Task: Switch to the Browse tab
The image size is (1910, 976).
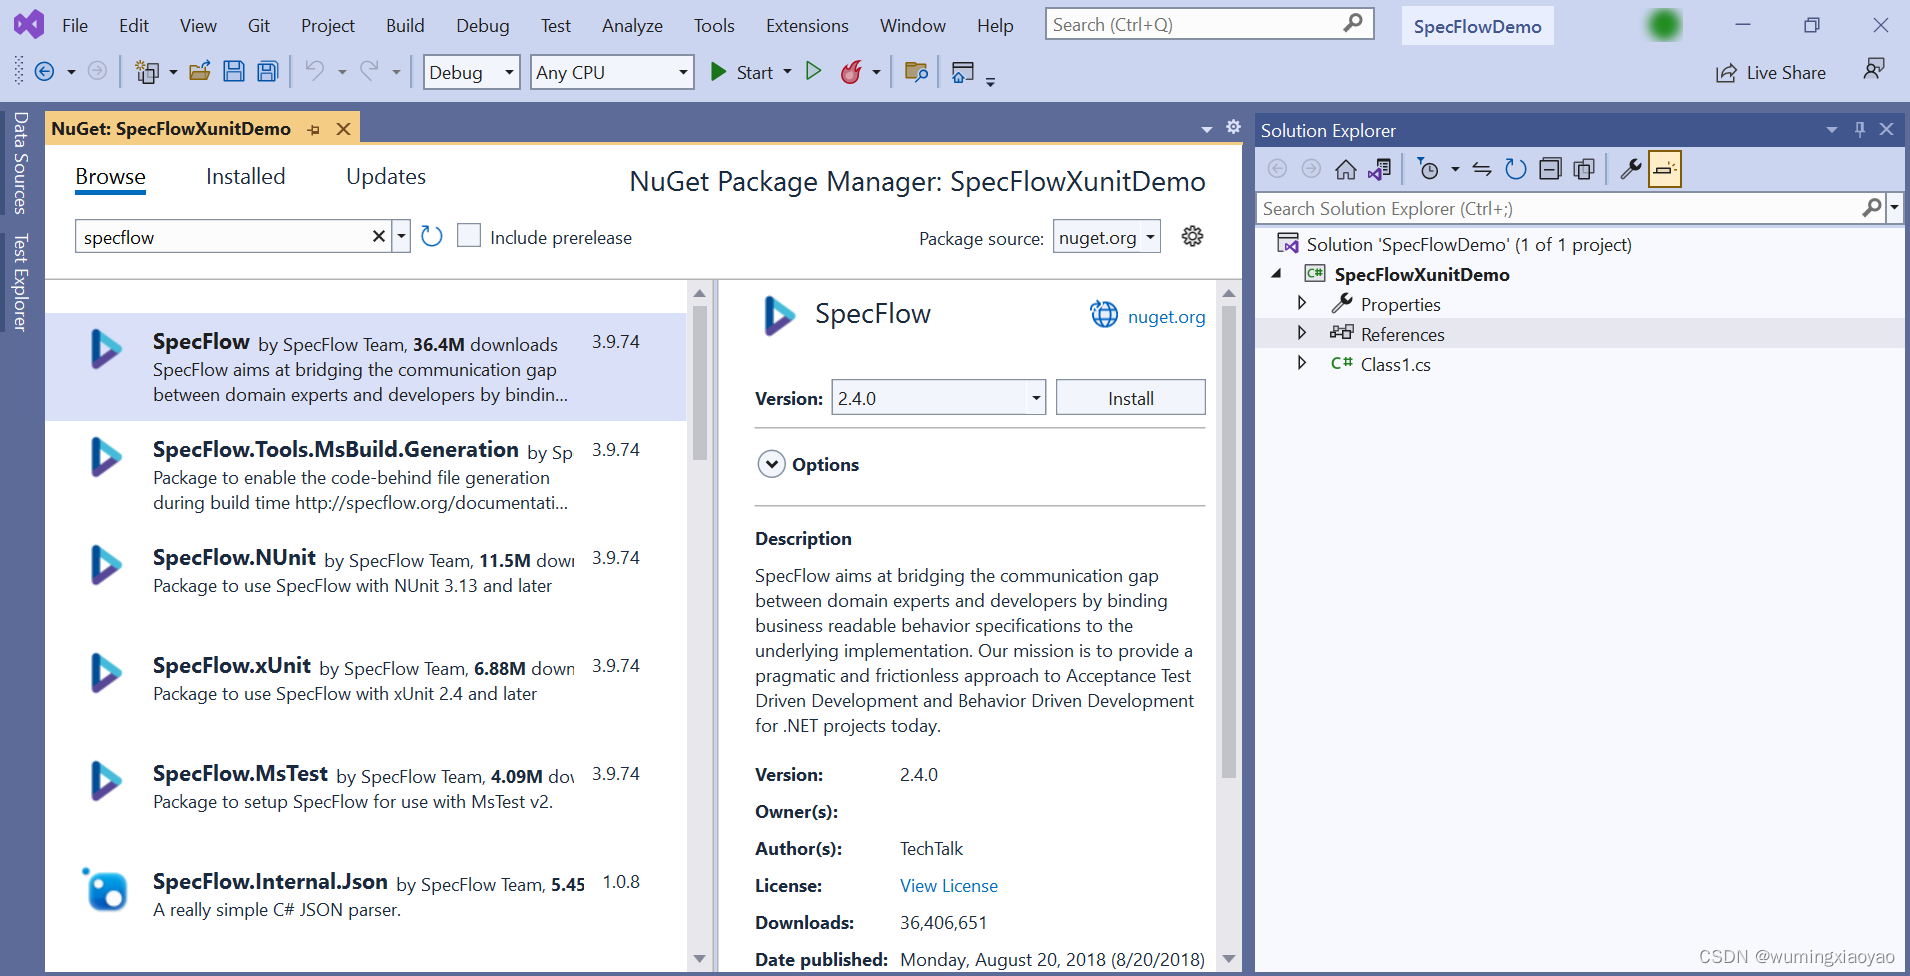Action: tap(110, 177)
